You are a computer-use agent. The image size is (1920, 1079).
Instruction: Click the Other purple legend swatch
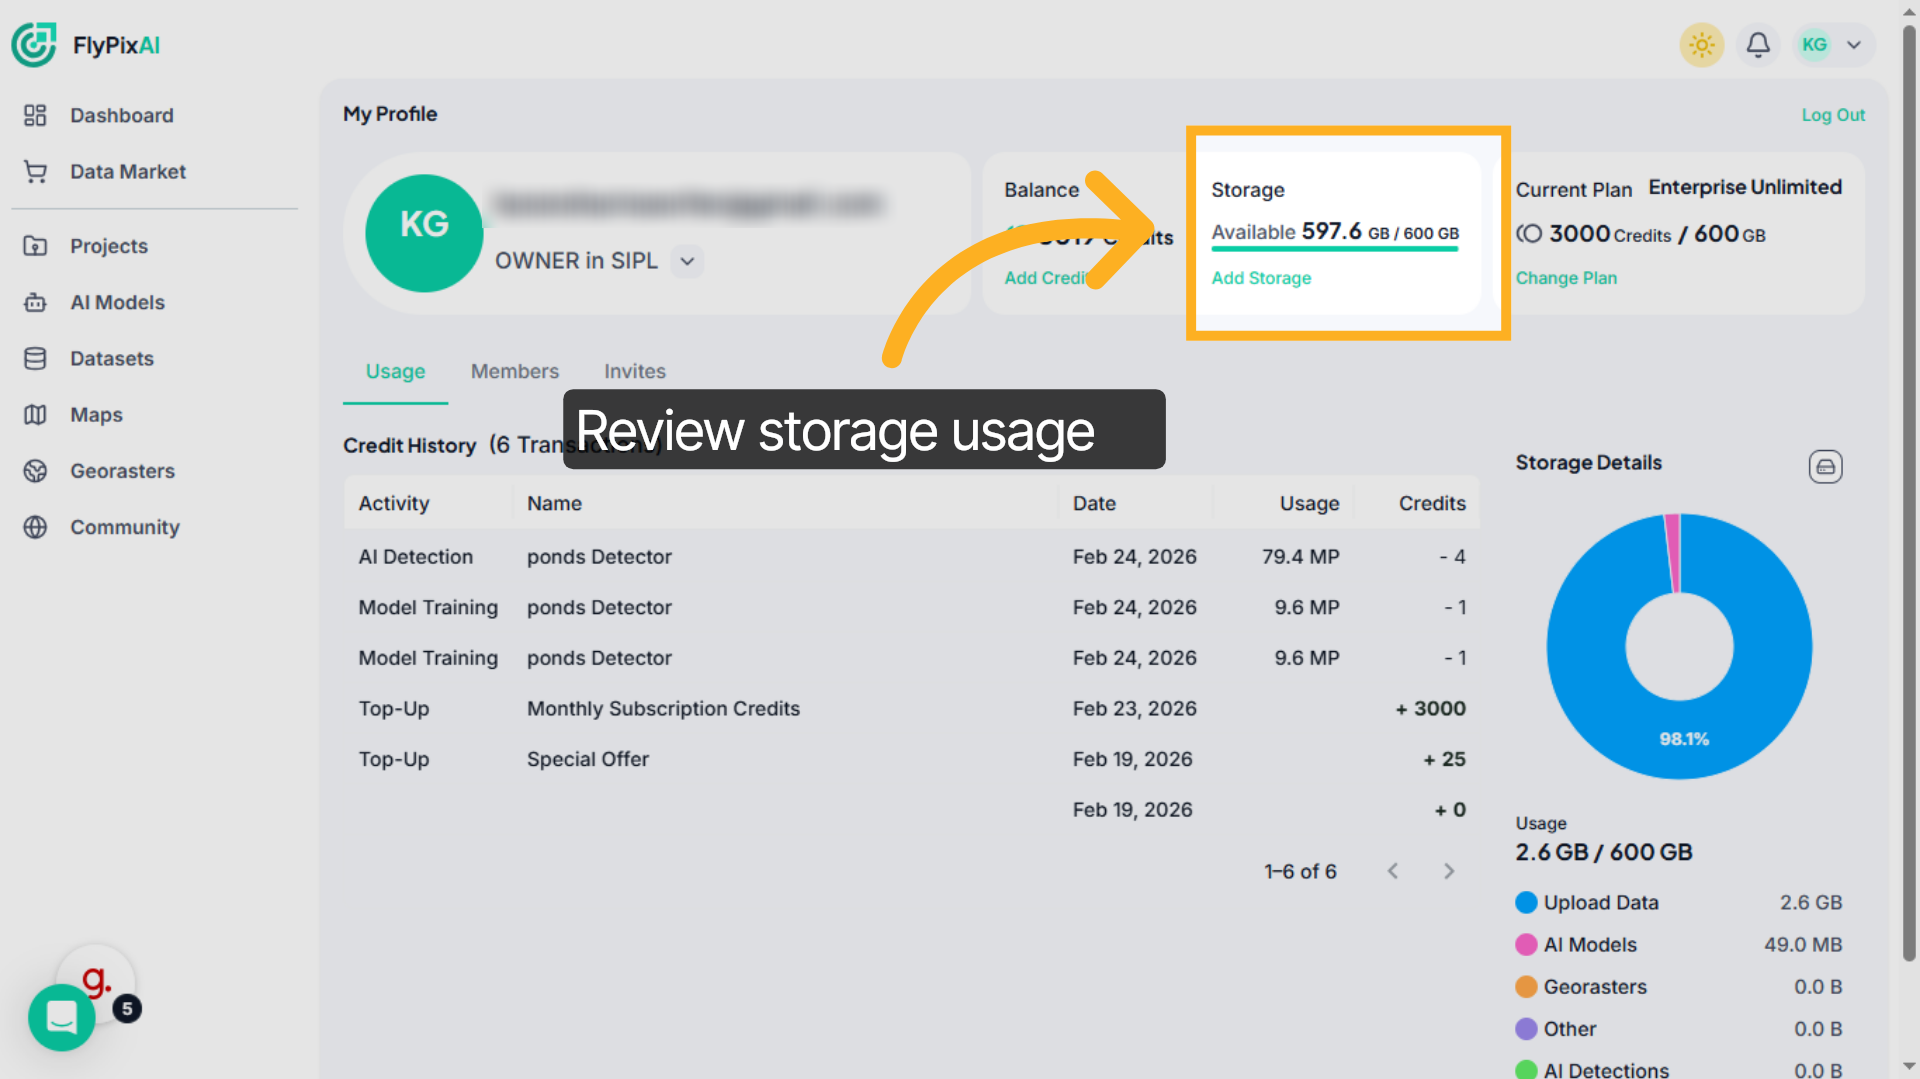tap(1526, 1029)
